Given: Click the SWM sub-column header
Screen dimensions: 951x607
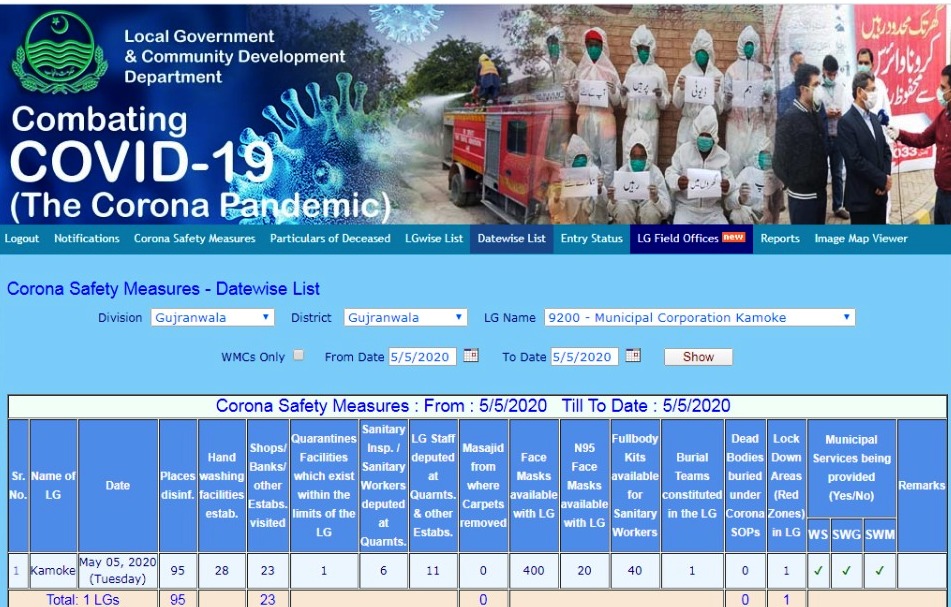Looking at the screenshot, I should tap(879, 535).
